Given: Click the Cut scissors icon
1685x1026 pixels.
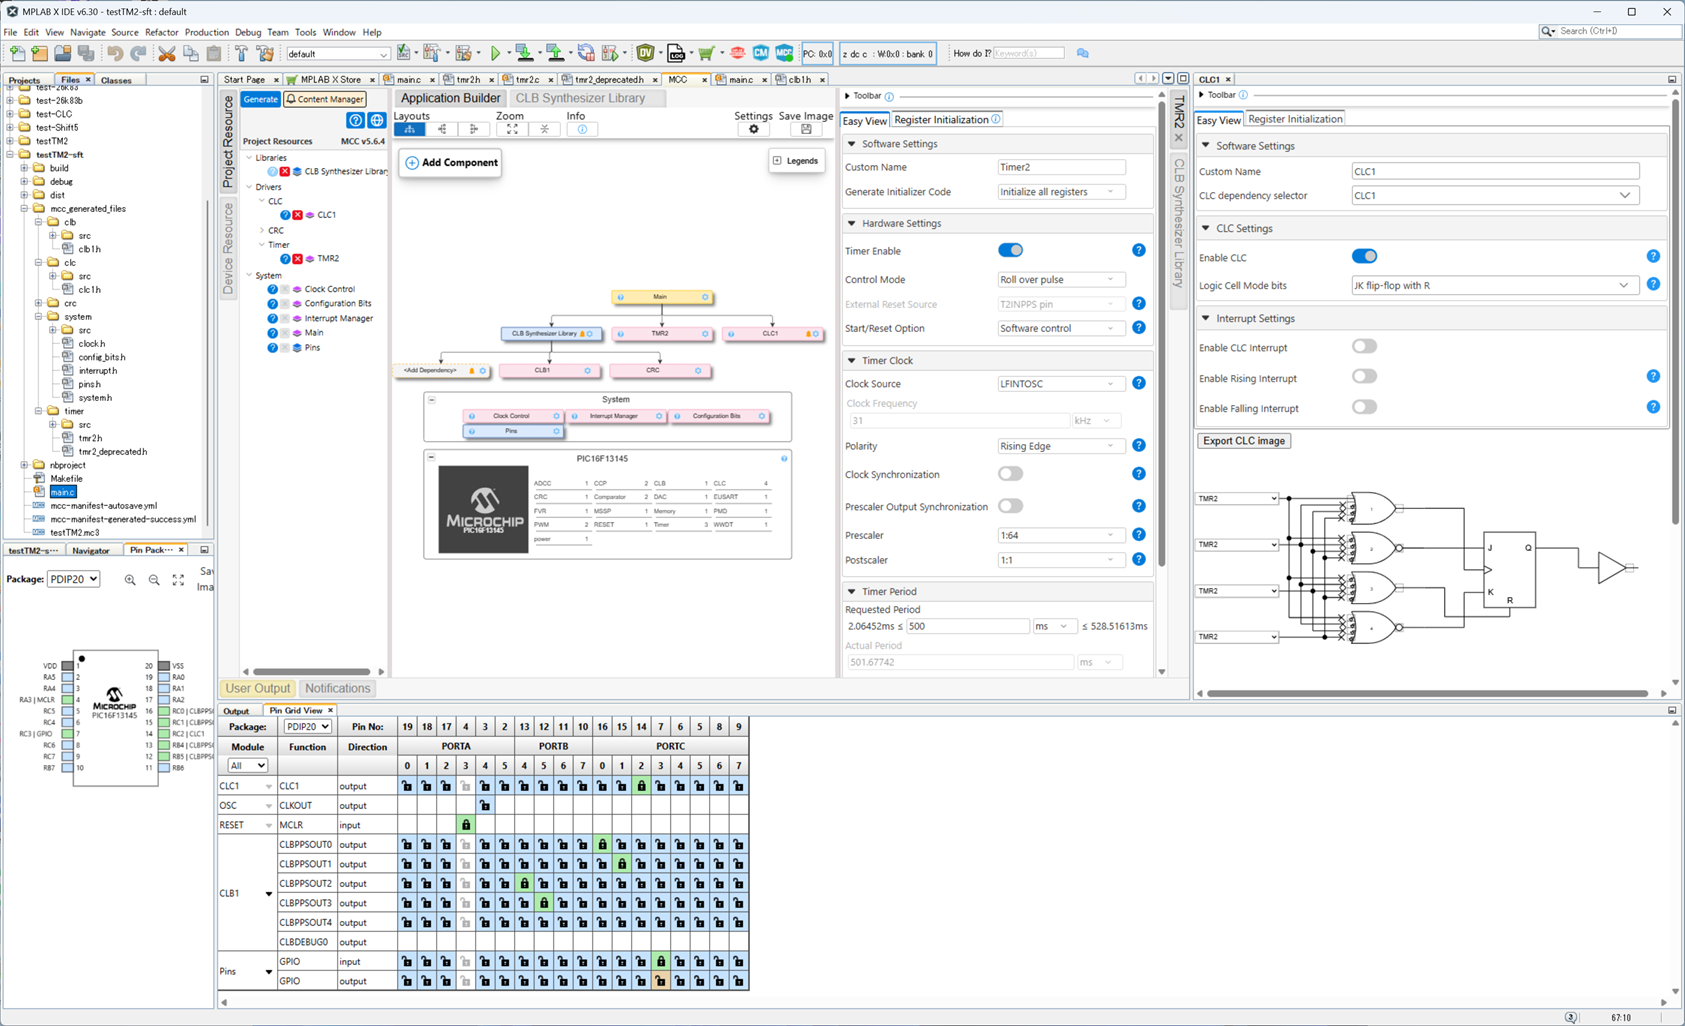Looking at the screenshot, I should click(x=167, y=53).
